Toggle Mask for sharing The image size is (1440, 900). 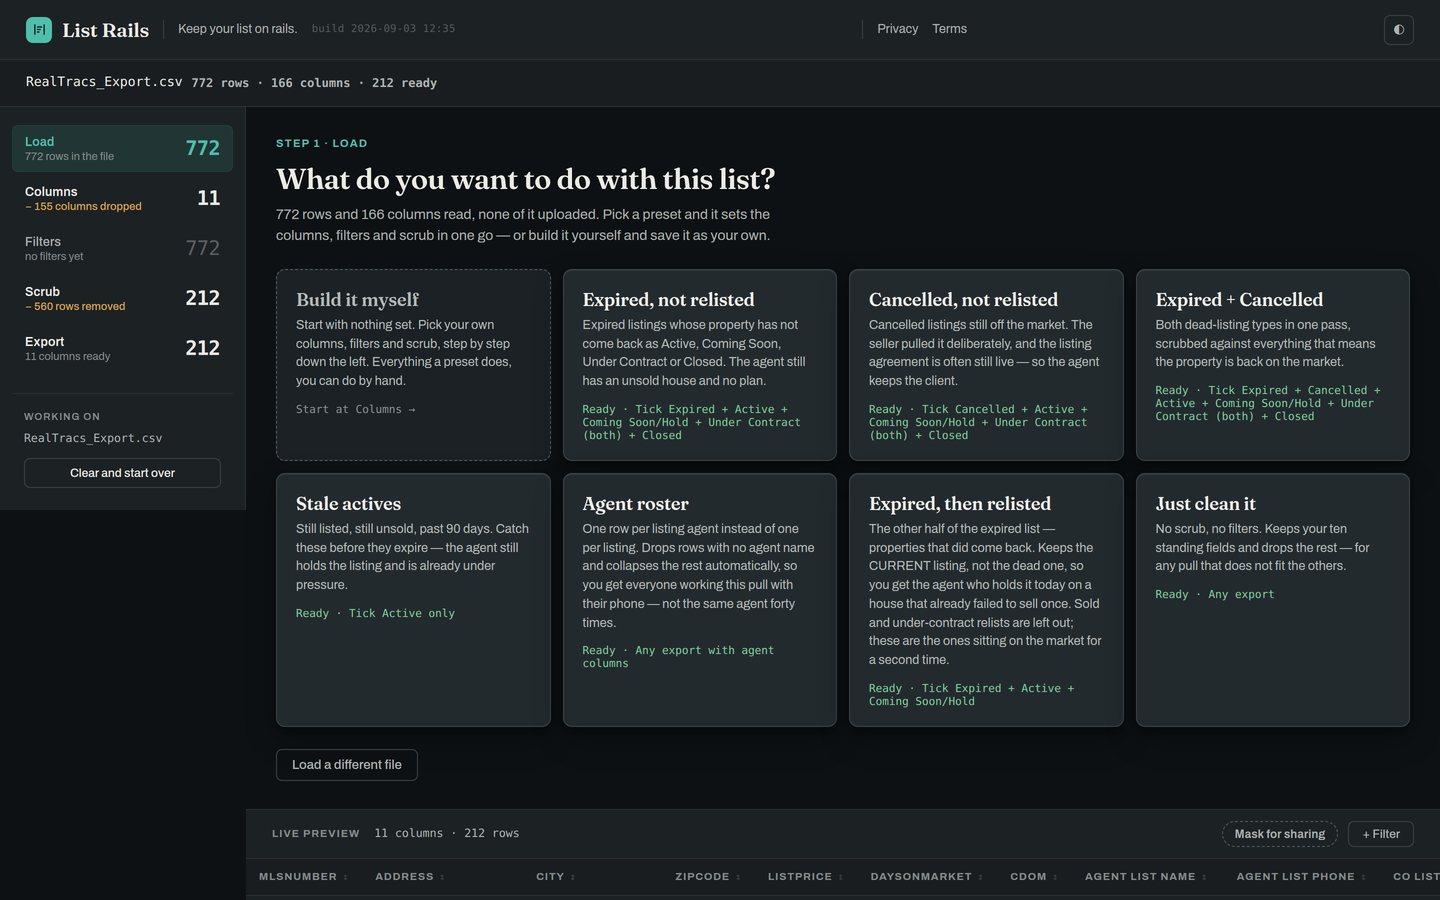(1280, 834)
